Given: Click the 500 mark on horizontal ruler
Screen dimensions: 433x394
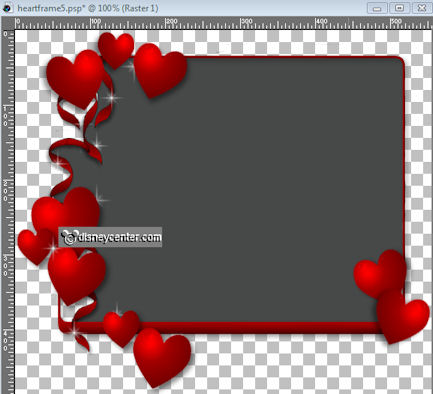Looking at the screenshot, I should (396, 21).
